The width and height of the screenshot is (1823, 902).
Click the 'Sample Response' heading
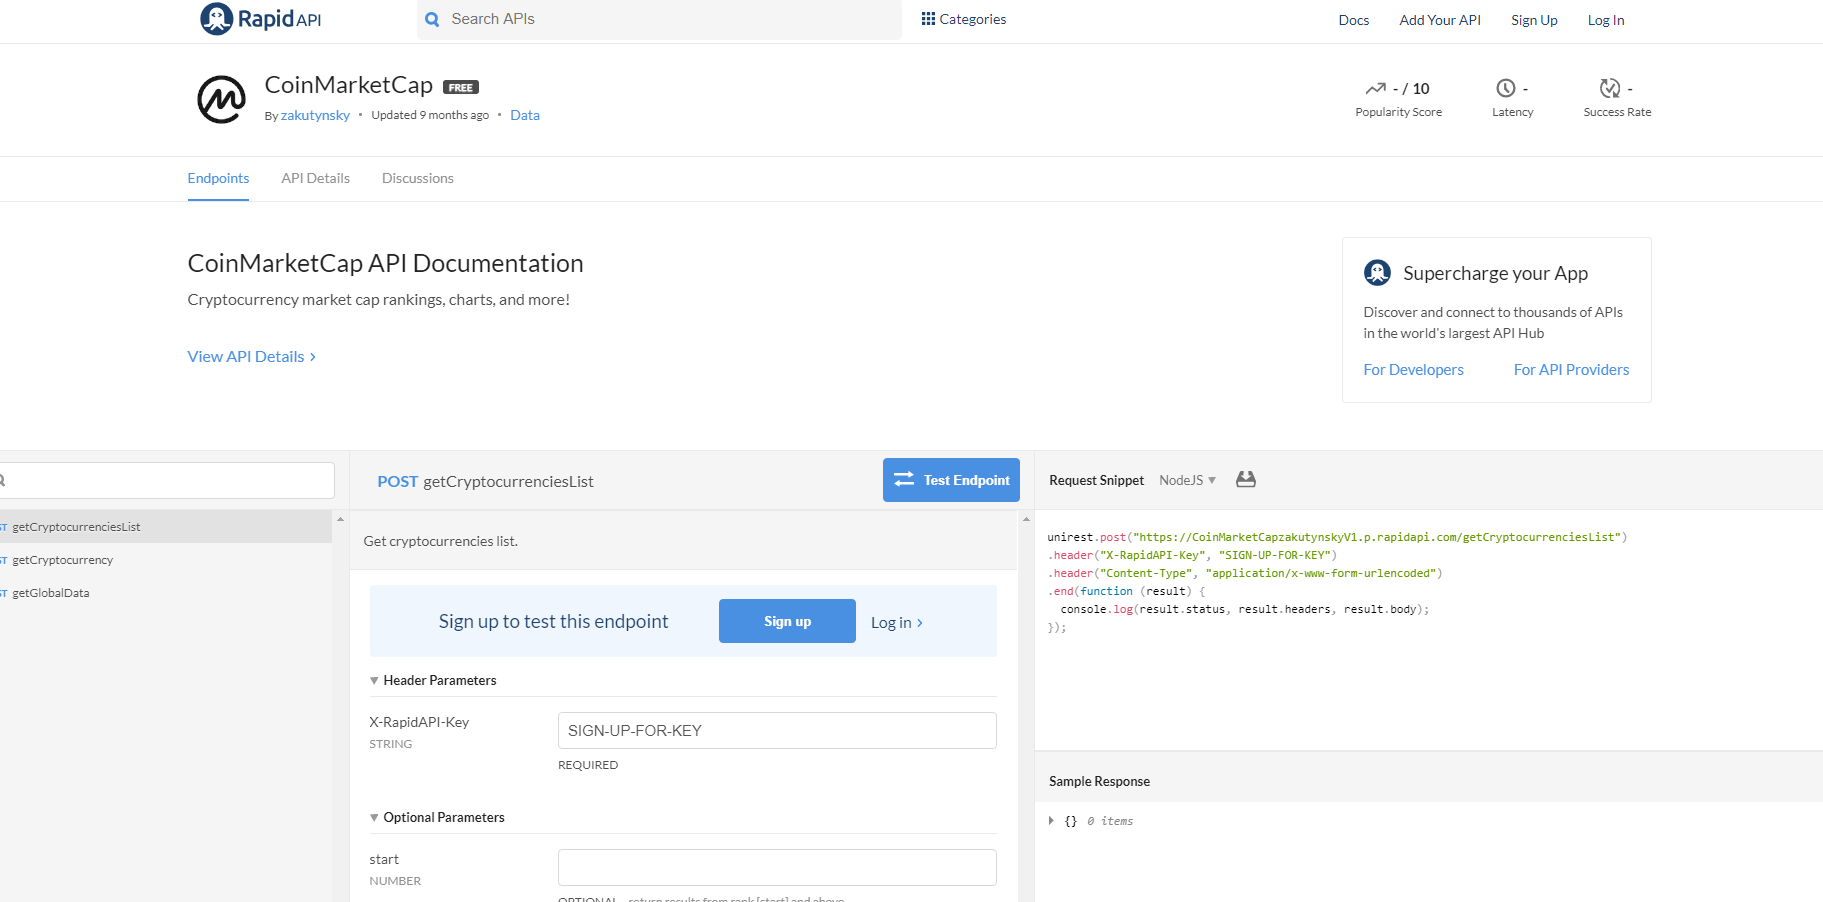1099,781
